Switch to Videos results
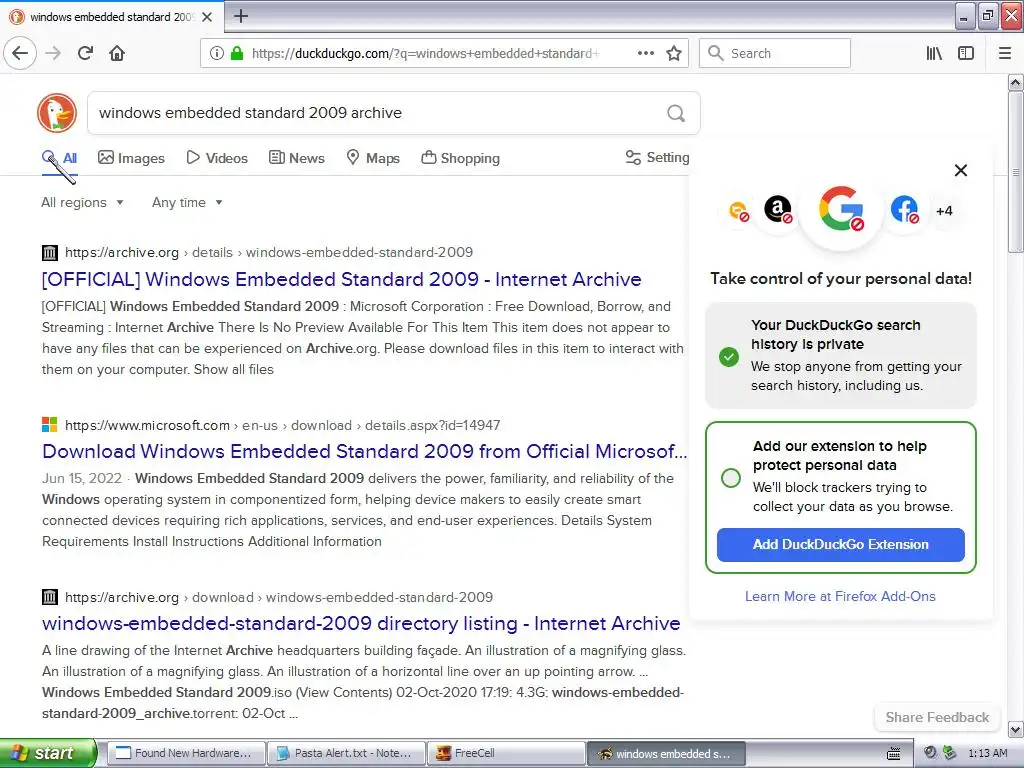 (x=217, y=158)
